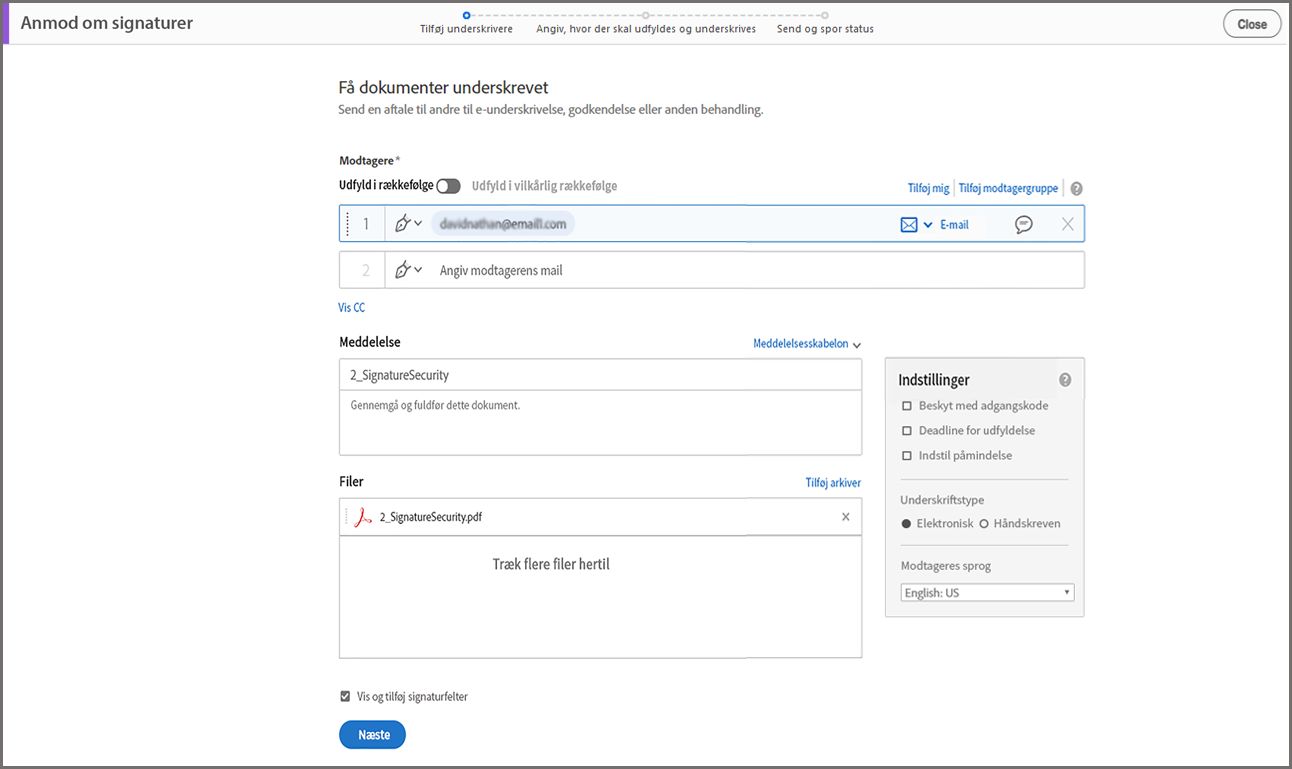Screen dimensions: 1292x769
Task: Go to Angiv, hvor der skal udfyldes step
Action: click(x=646, y=29)
